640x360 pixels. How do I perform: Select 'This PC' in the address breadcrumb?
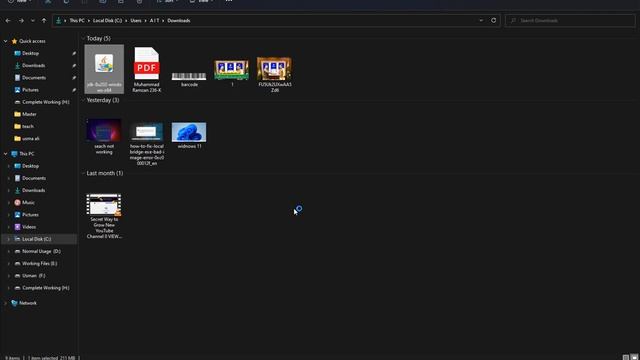(77, 20)
